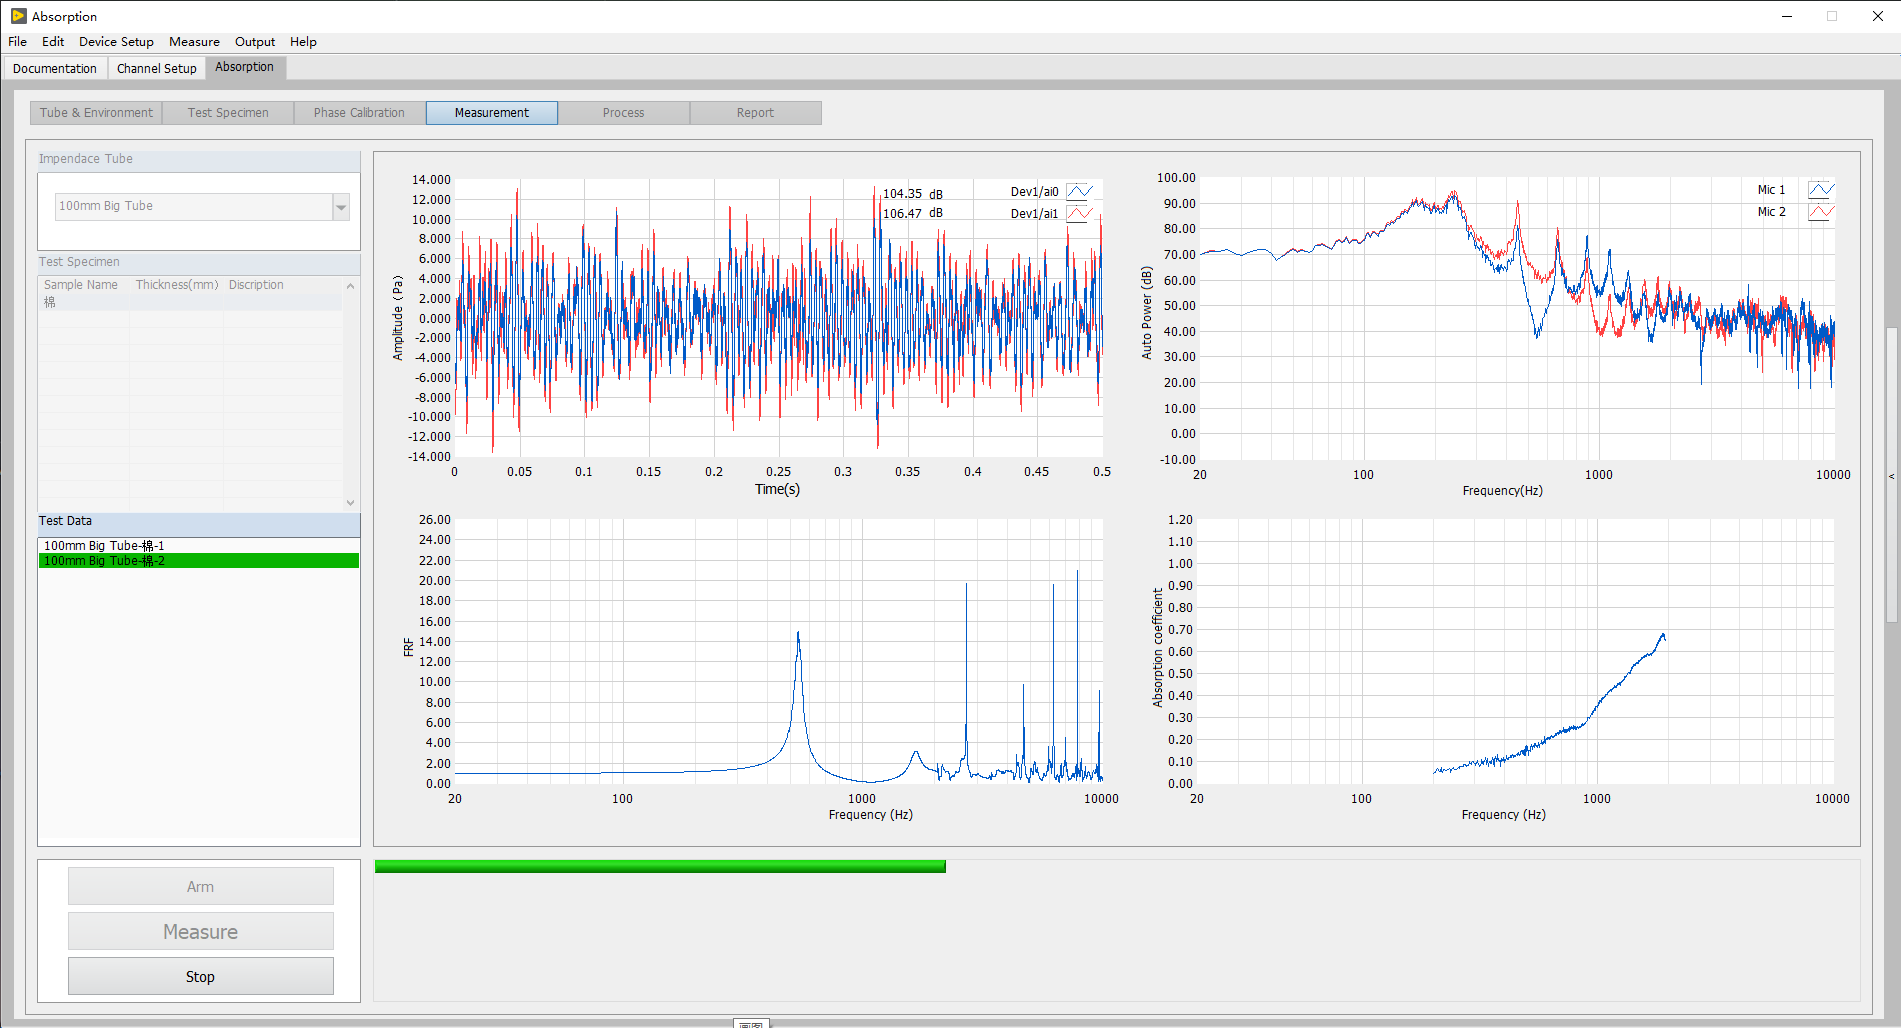Switch to the Channel Setup tab
The image size is (1901, 1028).
[x=156, y=68]
